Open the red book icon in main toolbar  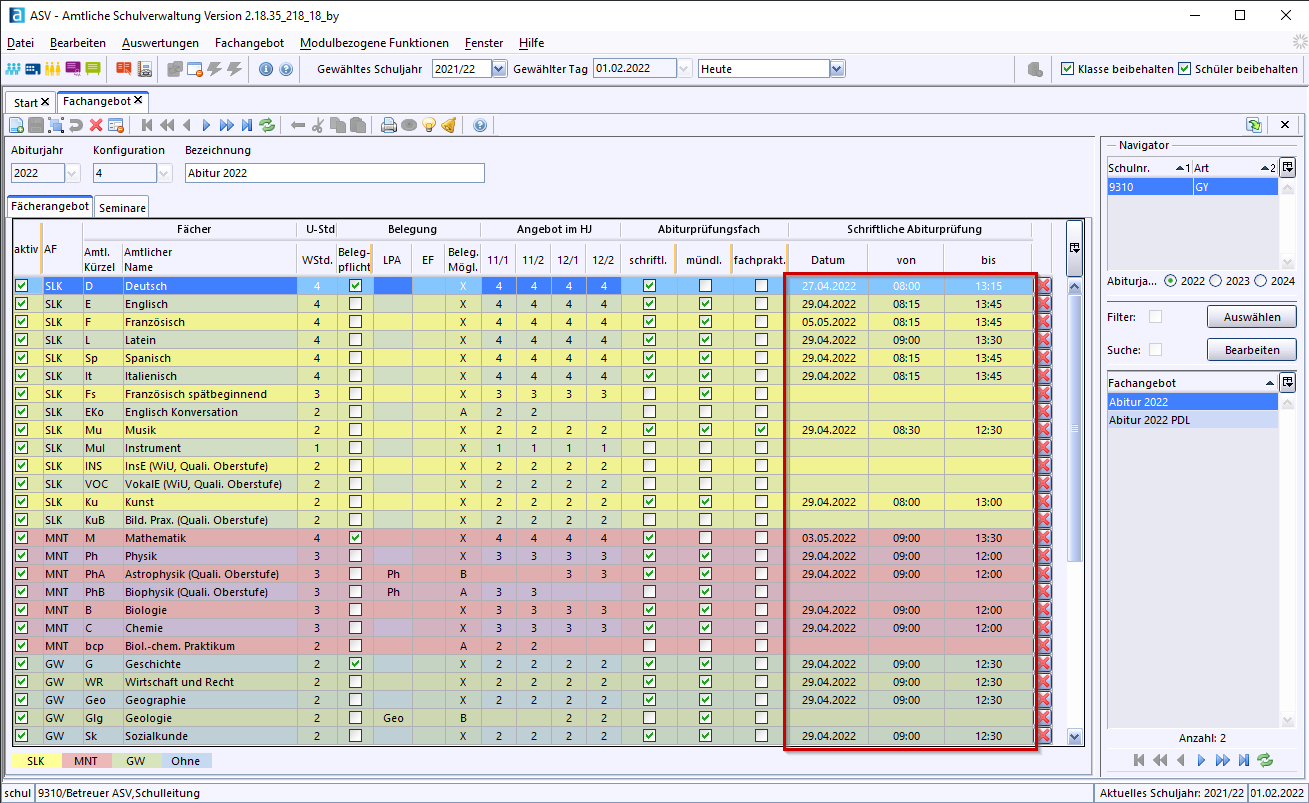pyautogui.click(x=124, y=69)
